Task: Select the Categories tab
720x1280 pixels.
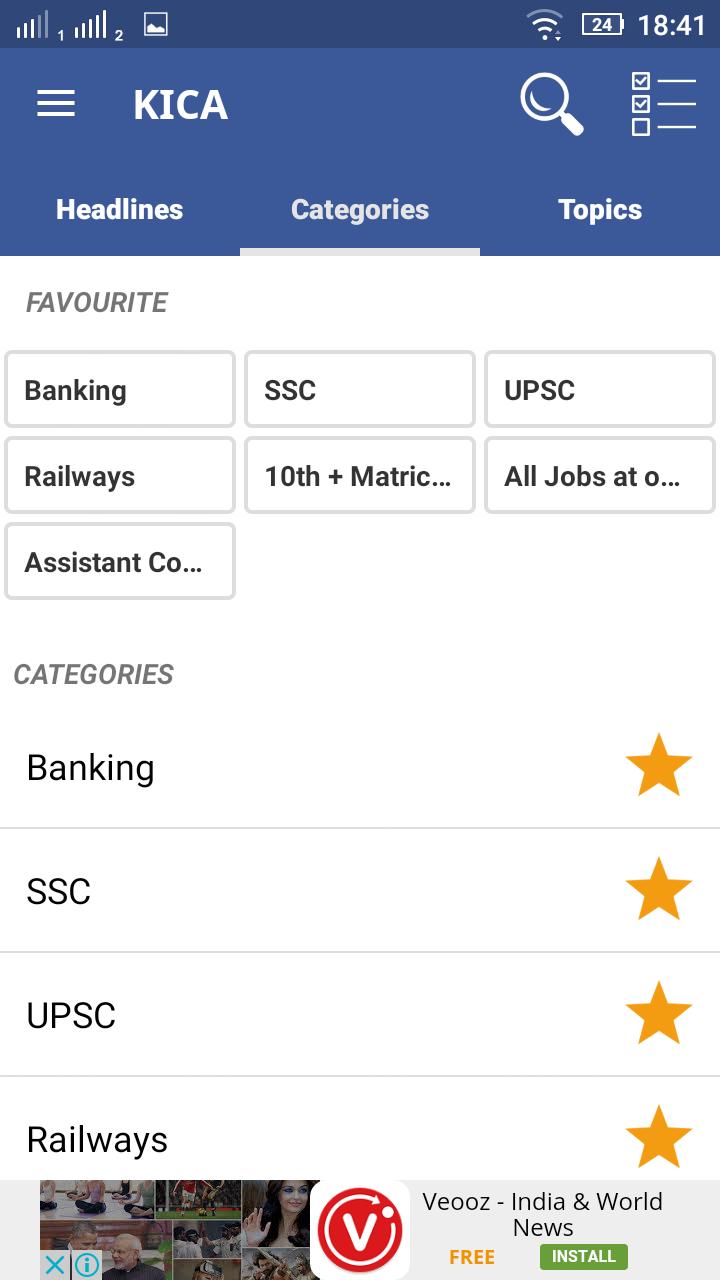Action: 360,210
